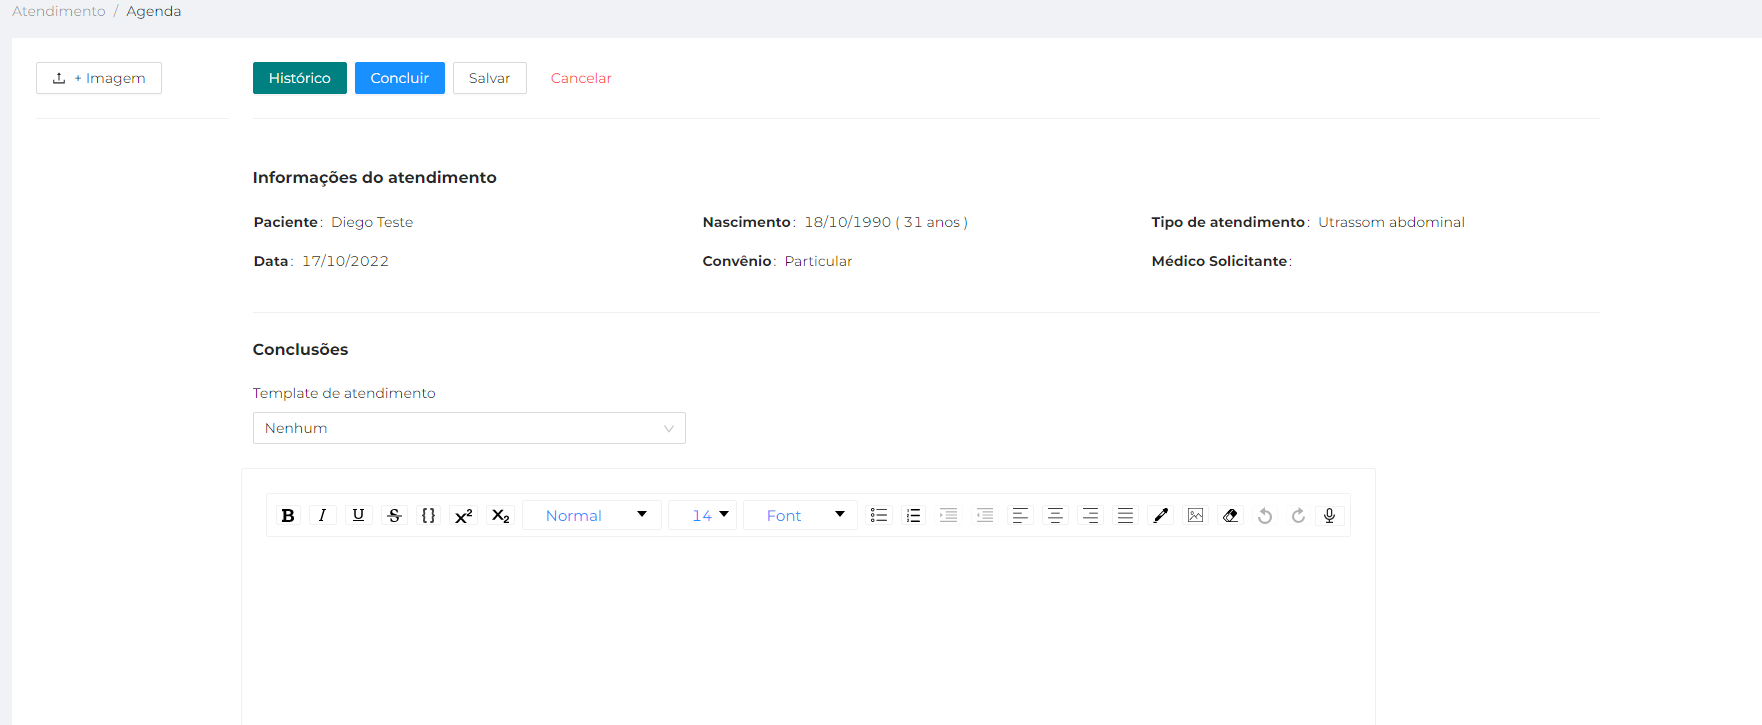Toggle bold formatting in the editor
Screen dimensions: 1762x725
pyautogui.click(x=288, y=516)
